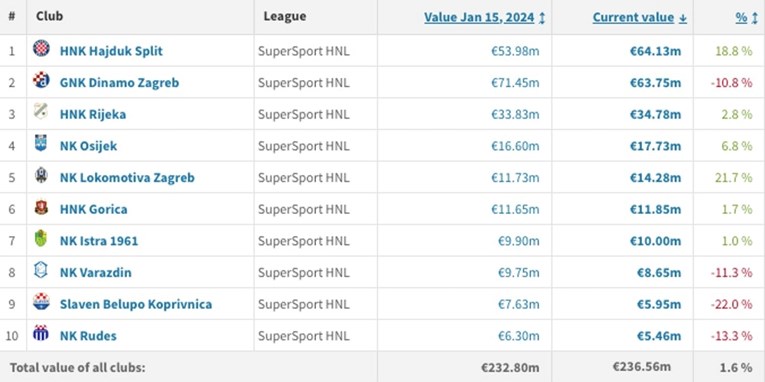Click the NK Lokomotiva Zagreb crest icon

pyautogui.click(x=41, y=175)
